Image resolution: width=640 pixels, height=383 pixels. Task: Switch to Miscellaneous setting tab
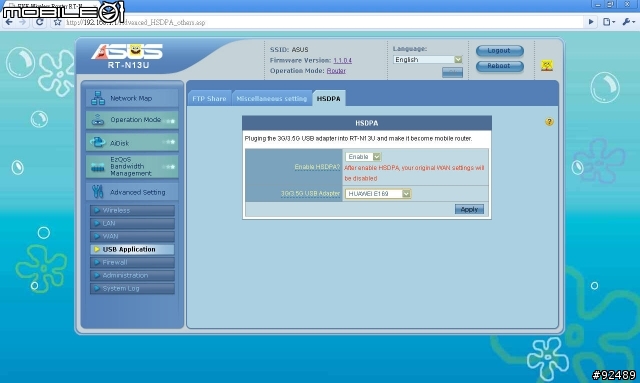pos(271,98)
